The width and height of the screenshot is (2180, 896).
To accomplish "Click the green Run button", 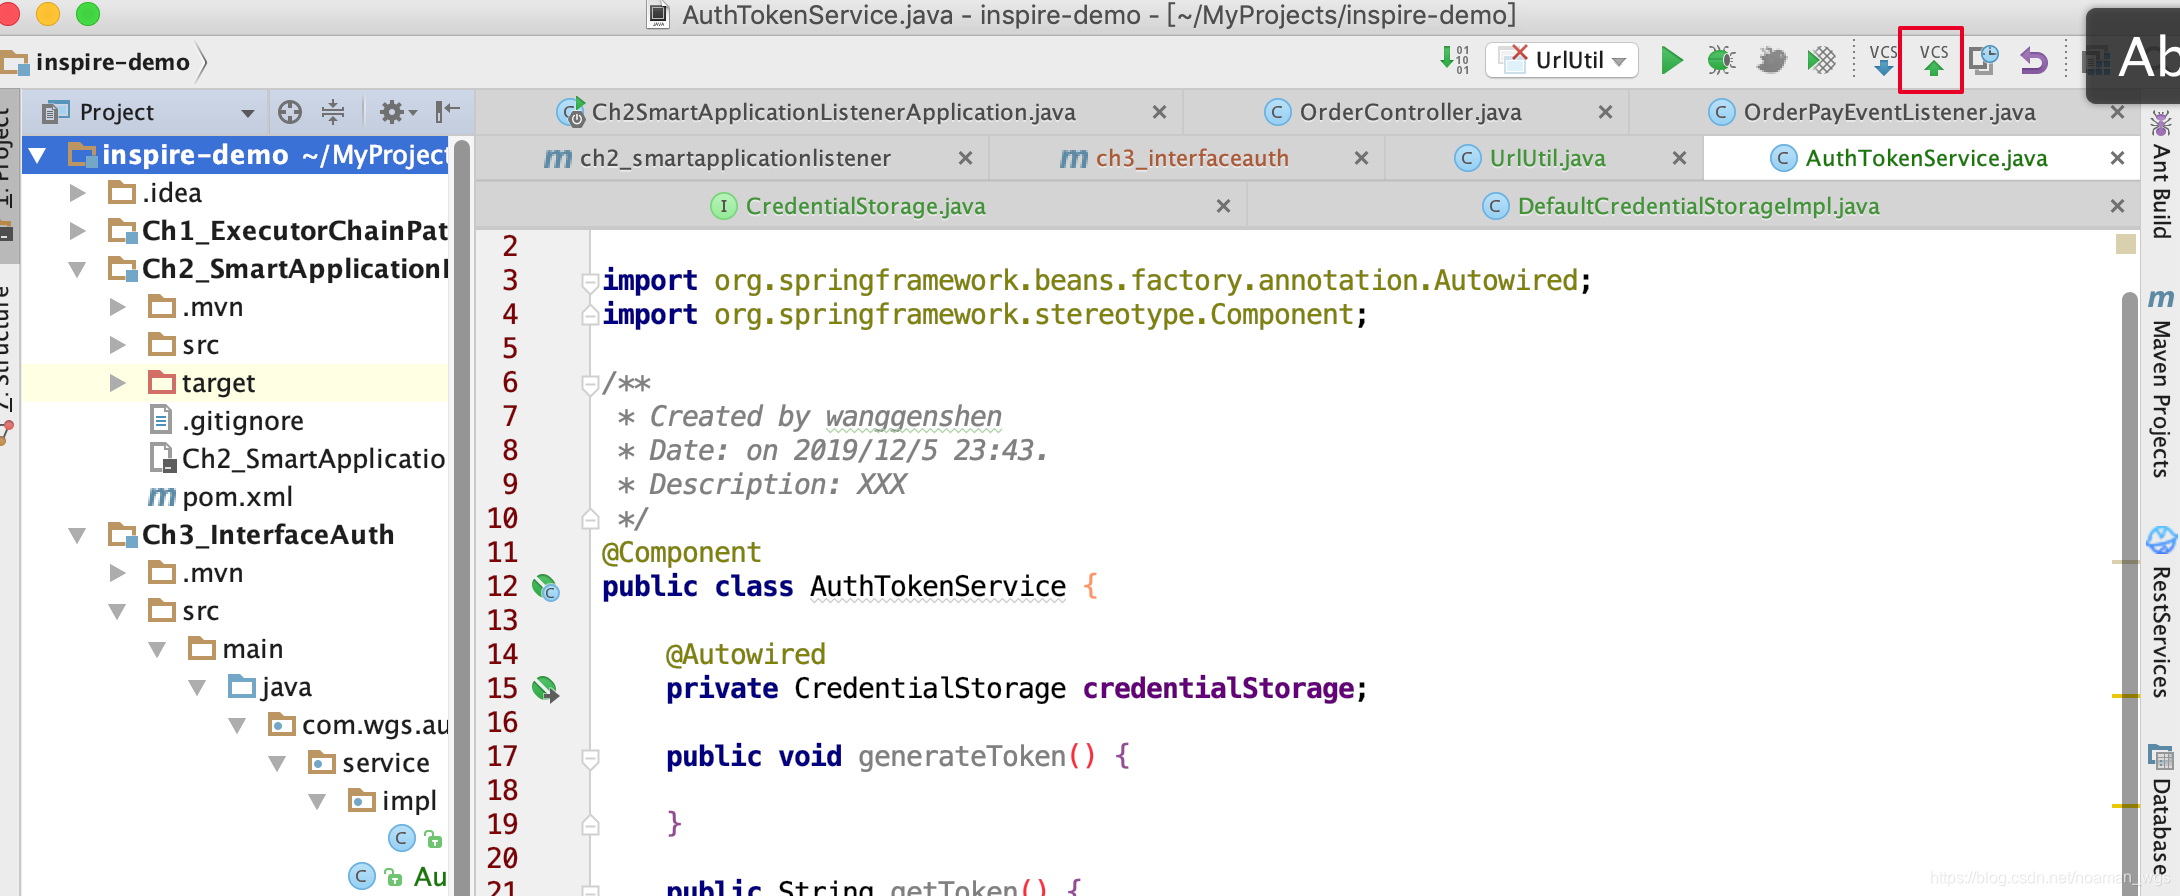I will 1671,60.
